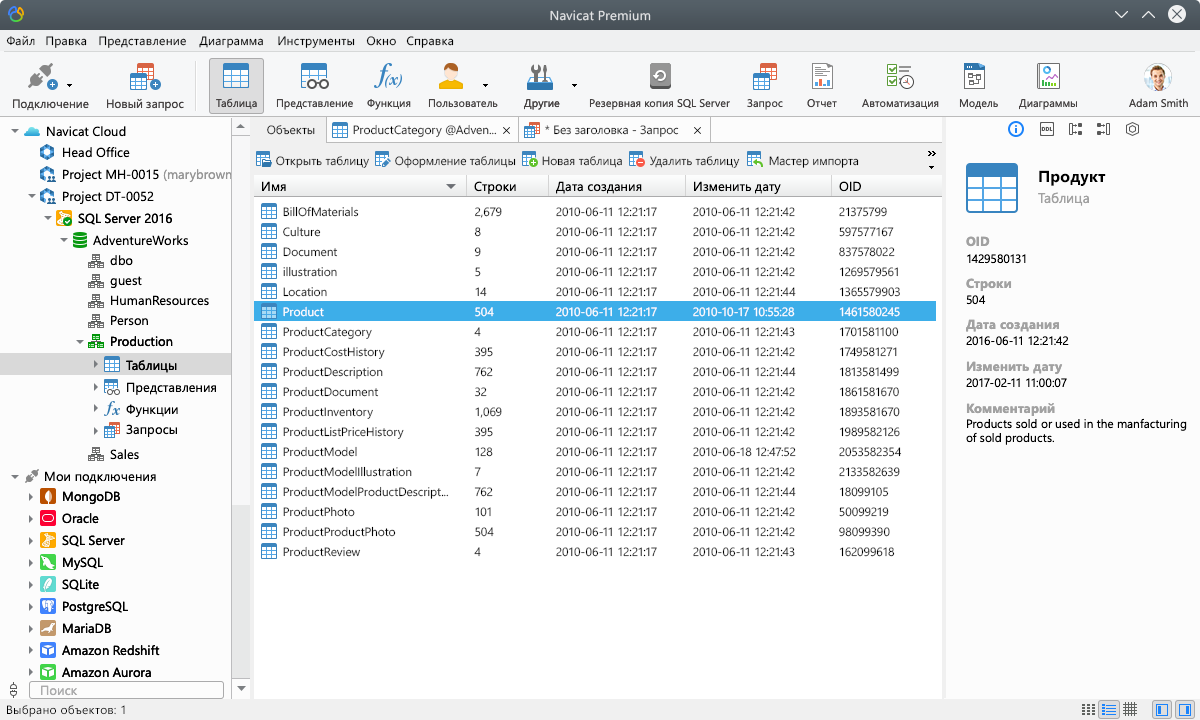Collapse the SQL Server 2016 node
The height and width of the screenshot is (720, 1200).
click(x=46, y=218)
